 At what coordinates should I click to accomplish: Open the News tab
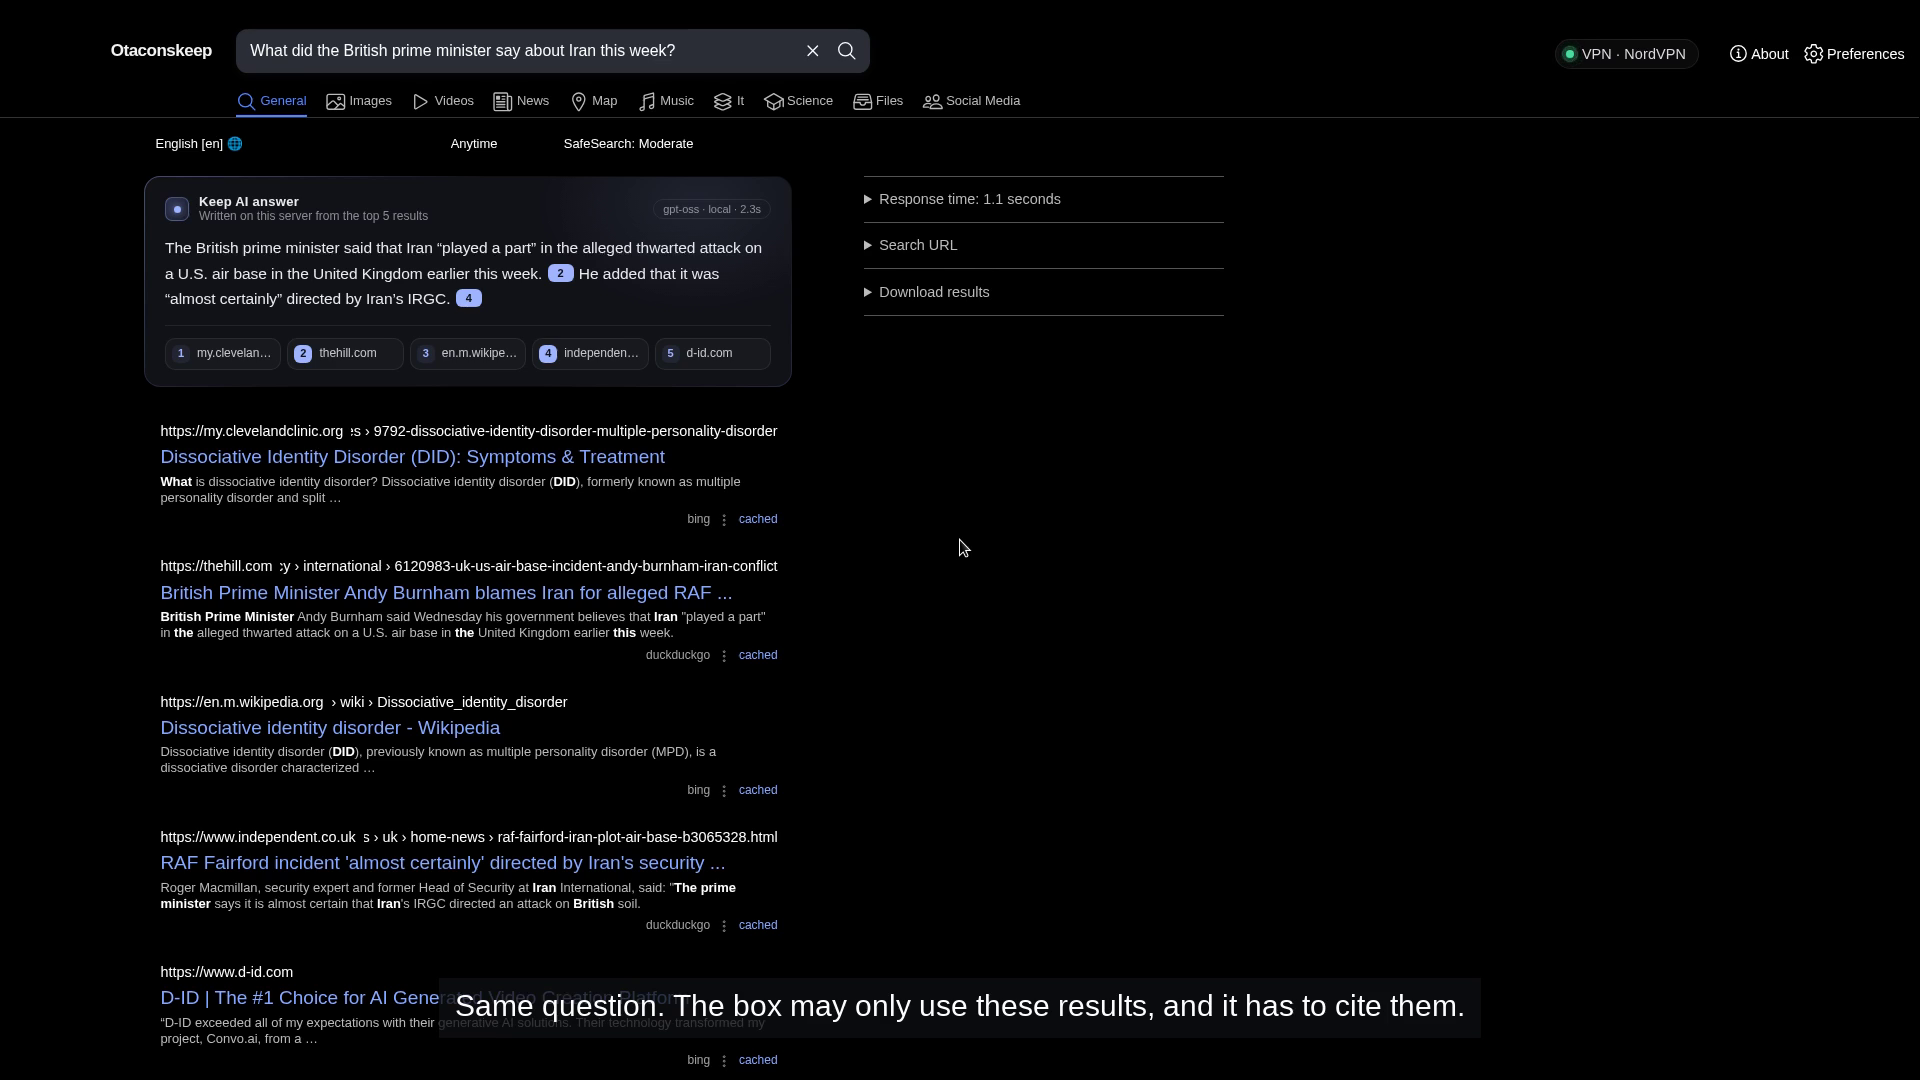(521, 101)
